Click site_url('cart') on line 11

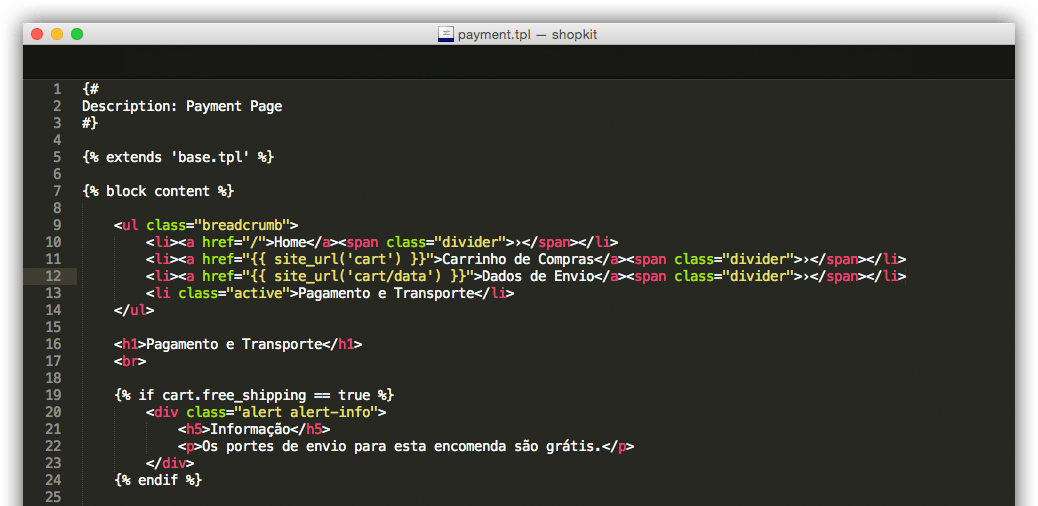(x=338, y=259)
